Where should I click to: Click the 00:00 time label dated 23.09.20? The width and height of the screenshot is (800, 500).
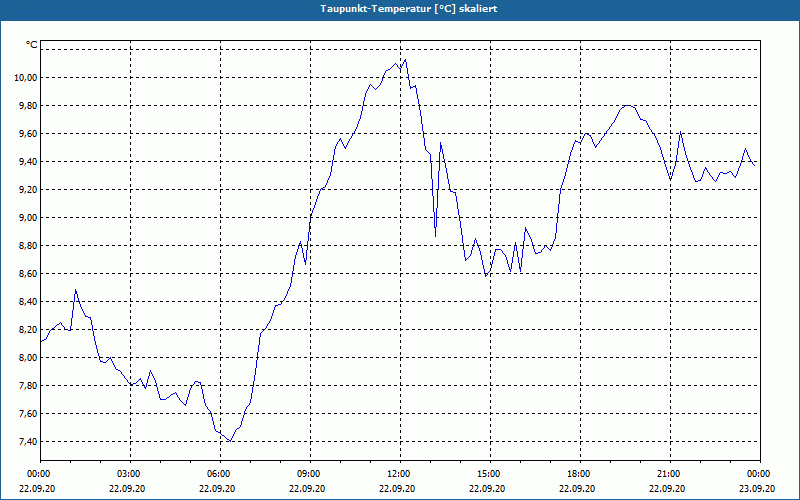pyautogui.click(x=758, y=474)
